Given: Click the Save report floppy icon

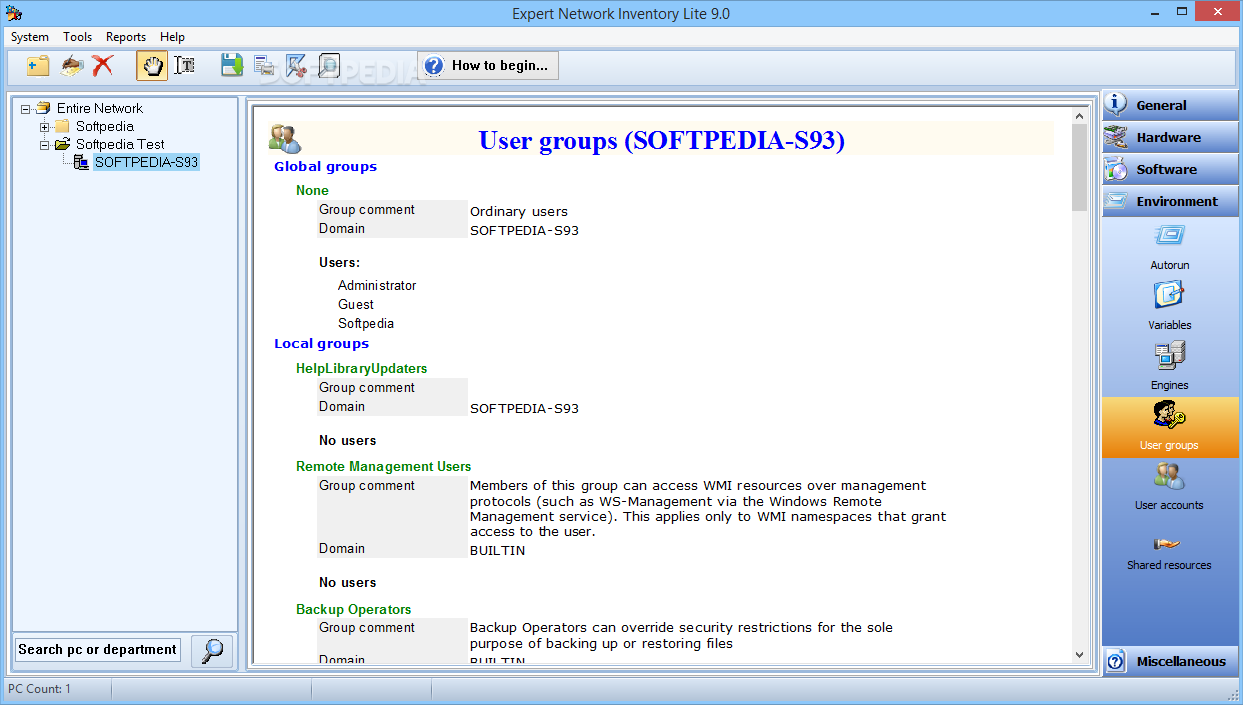Looking at the screenshot, I should click(x=232, y=66).
